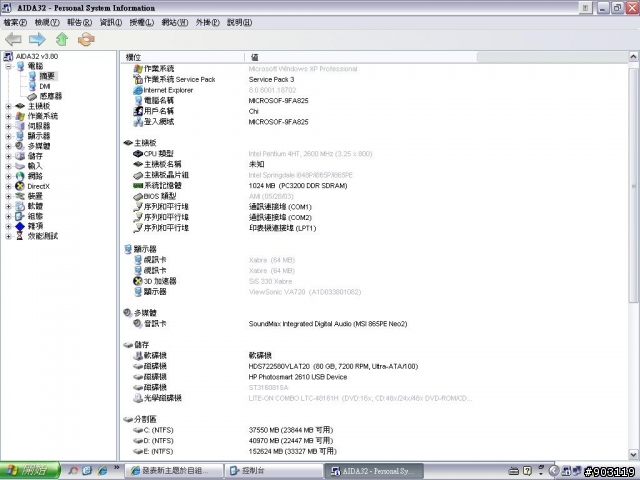The image size is (640, 480).
Task: Click the scrollbar down arrow in details pane
Action: coord(633,454)
